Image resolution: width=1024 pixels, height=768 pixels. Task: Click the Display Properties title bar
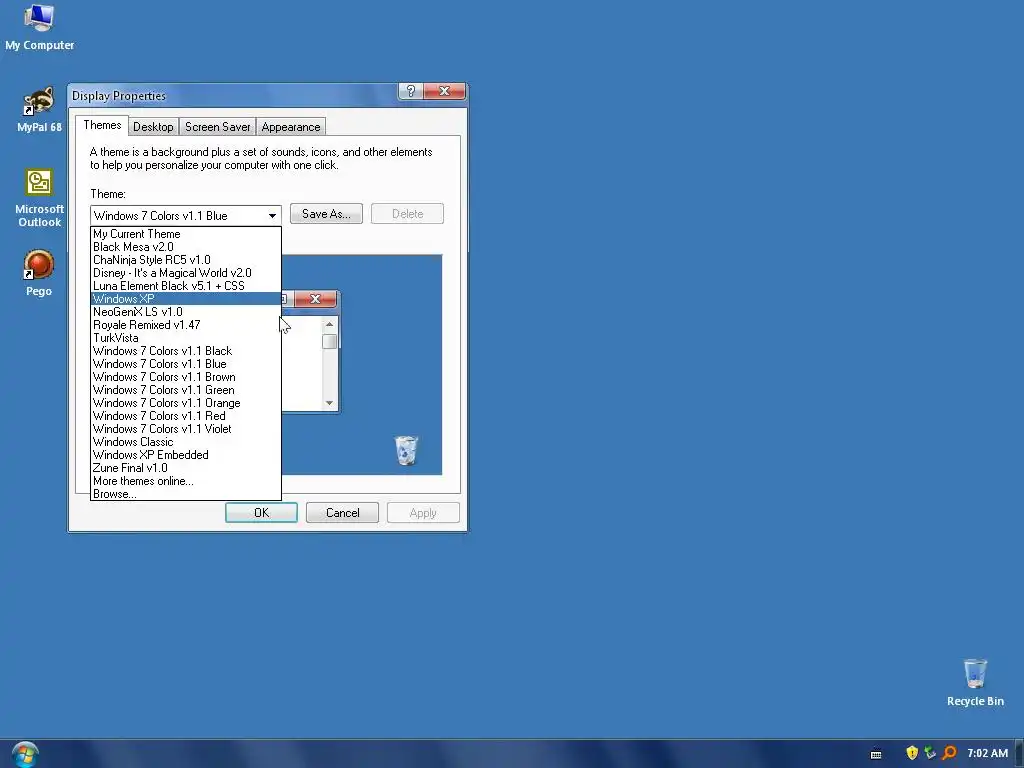click(x=232, y=95)
